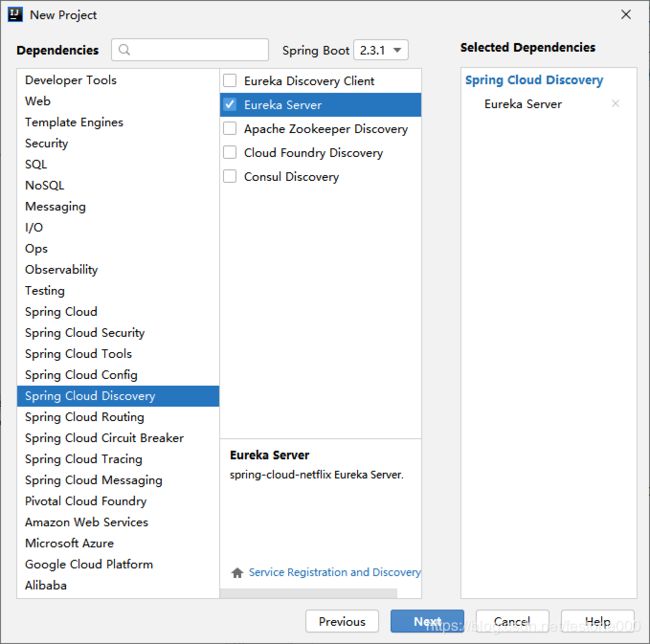The image size is (650, 644).
Task: Select the Observability category
Action: [x=118, y=270]
